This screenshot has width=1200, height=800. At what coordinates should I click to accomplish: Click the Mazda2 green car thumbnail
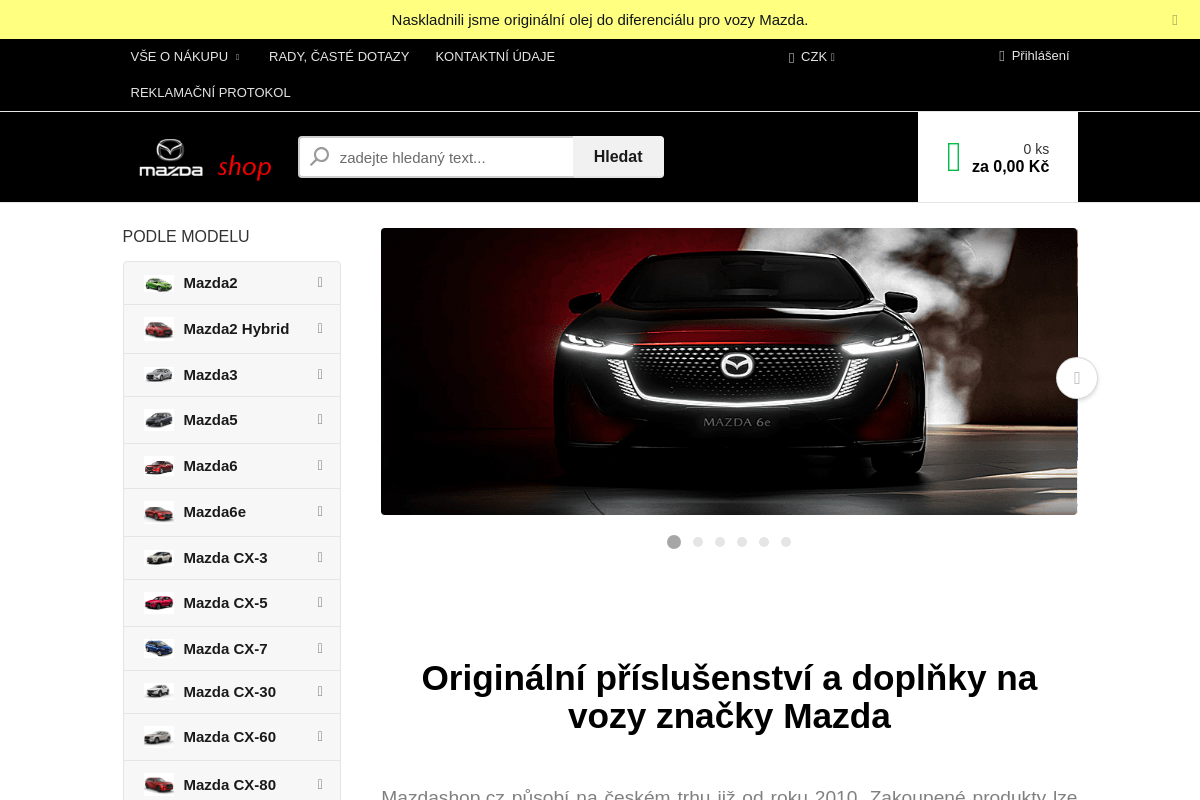pyautogui.click(x=158, y=284)
